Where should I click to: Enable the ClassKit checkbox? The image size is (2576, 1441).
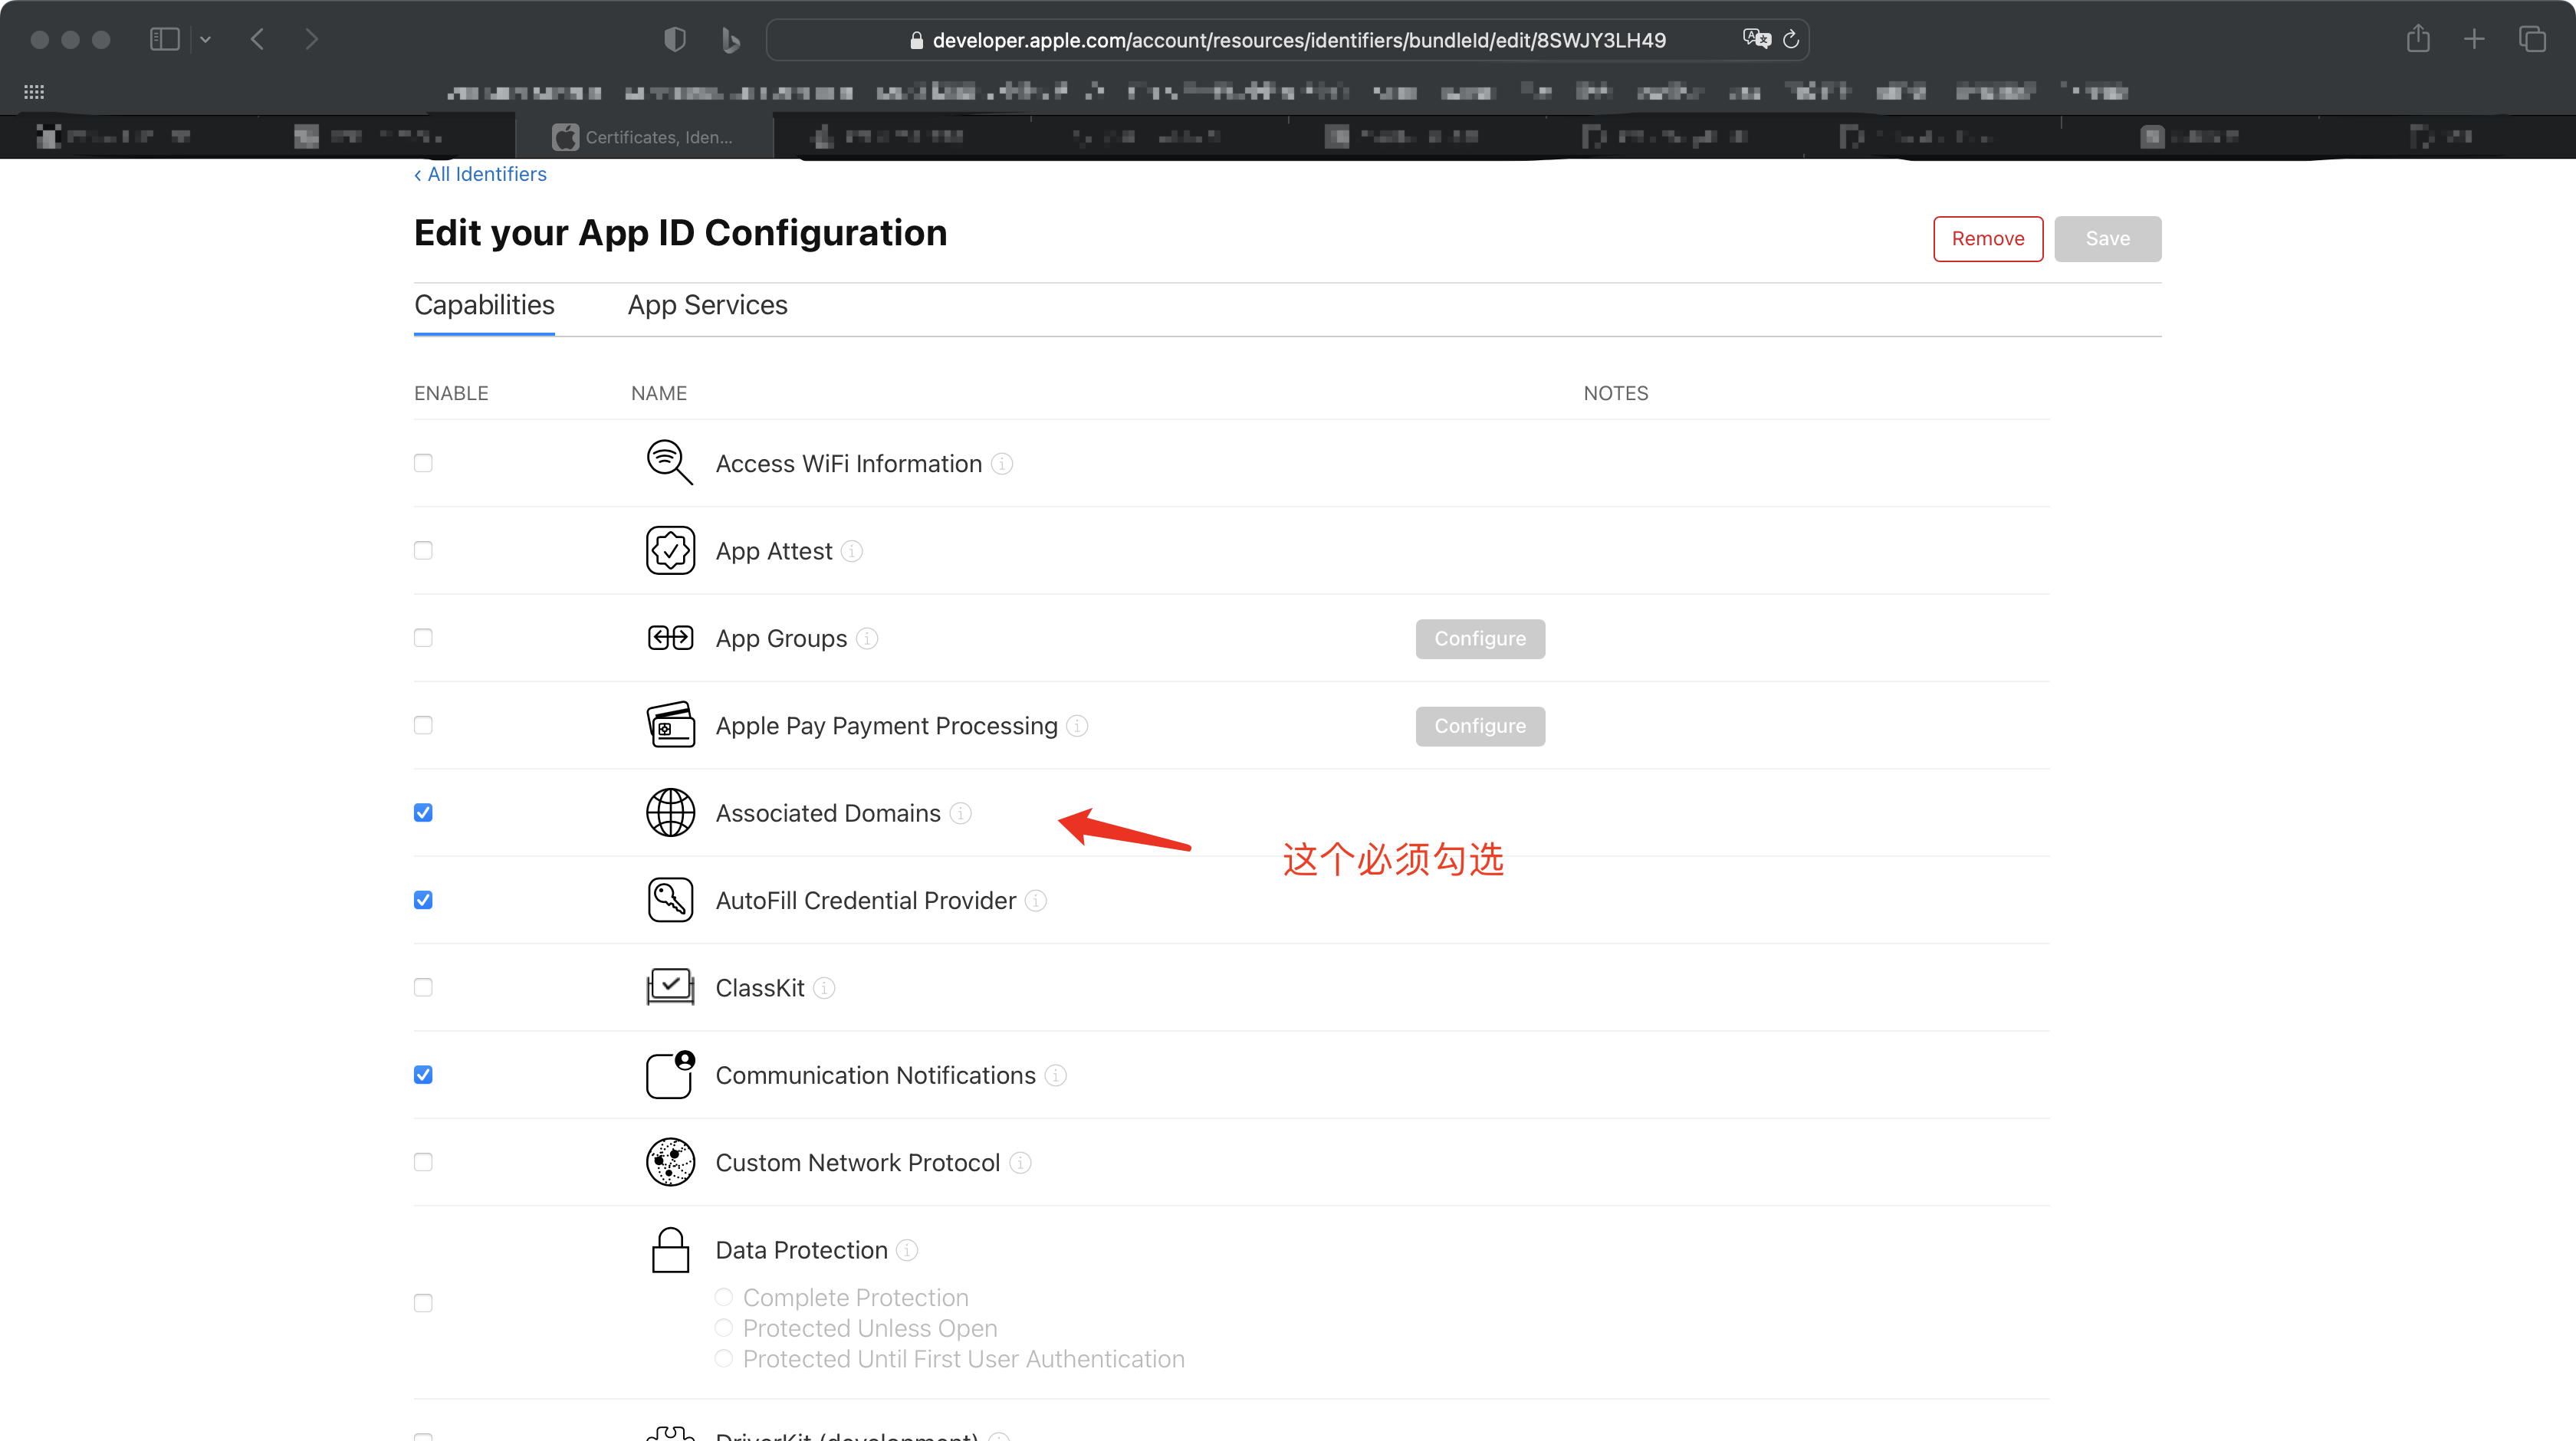point(423,987)
